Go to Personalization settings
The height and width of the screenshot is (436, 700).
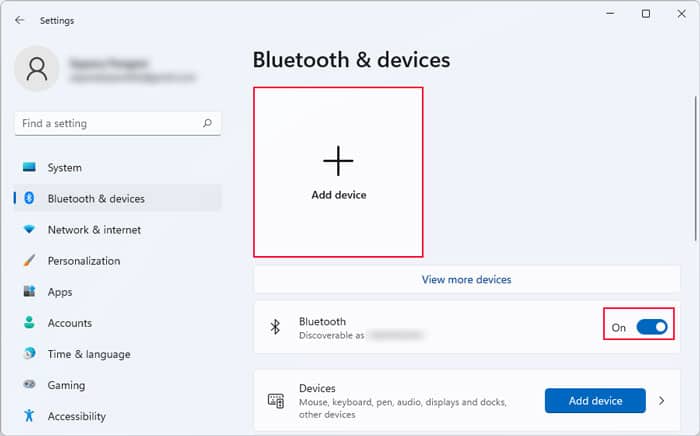tap(118, 261)
